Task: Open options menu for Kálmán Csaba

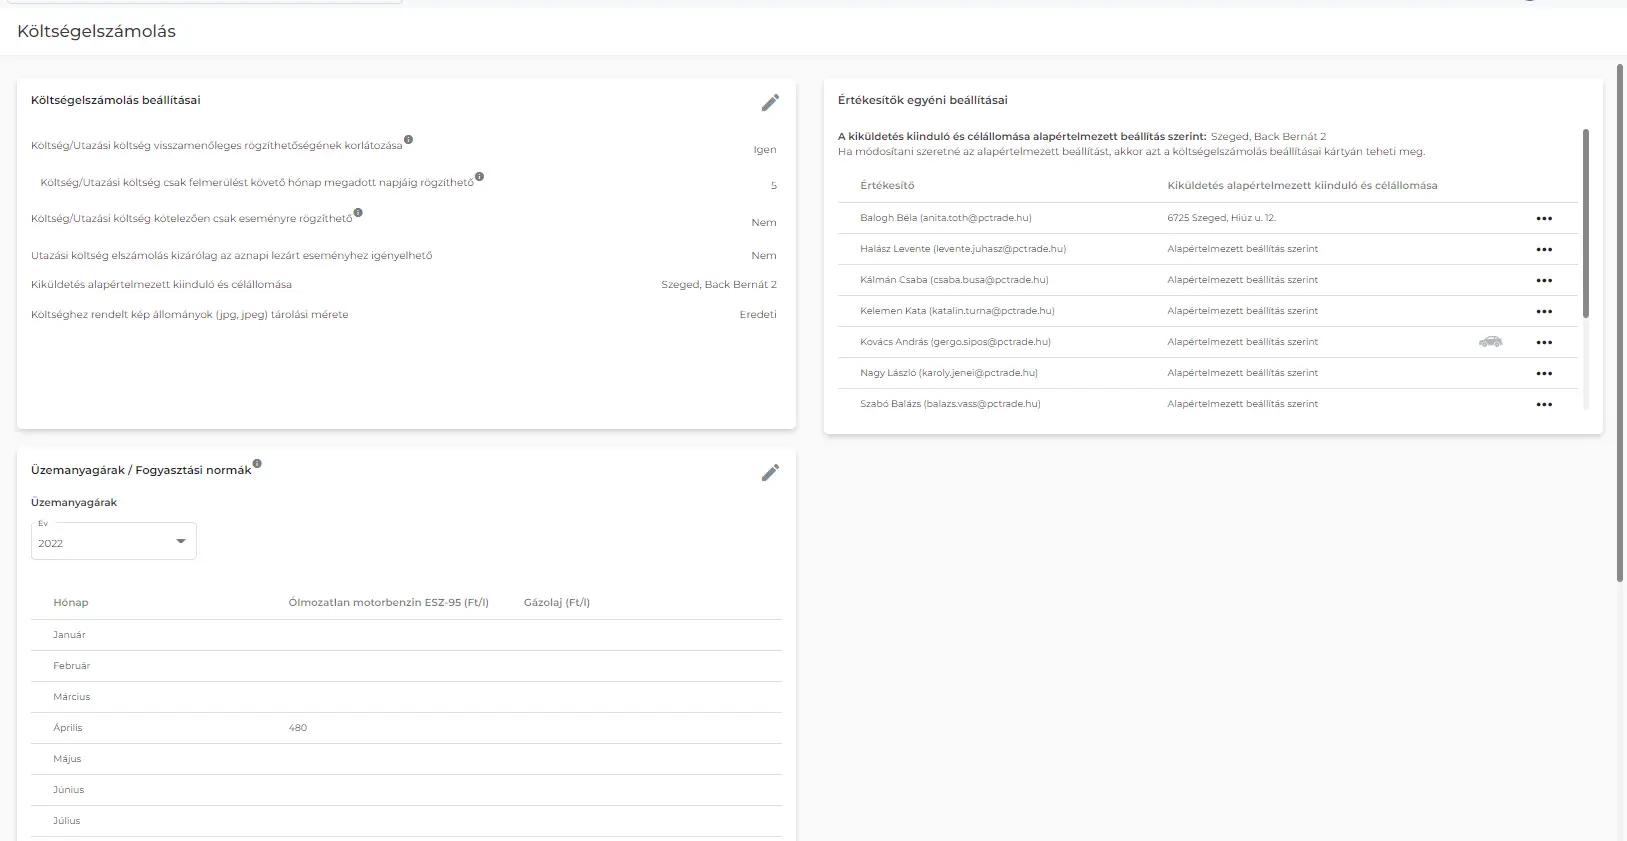Action: coord(1544,281)
